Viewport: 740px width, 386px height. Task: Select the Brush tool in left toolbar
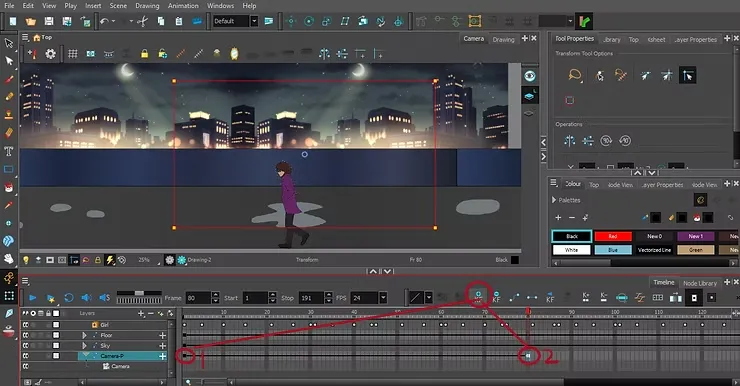point(8,79)
